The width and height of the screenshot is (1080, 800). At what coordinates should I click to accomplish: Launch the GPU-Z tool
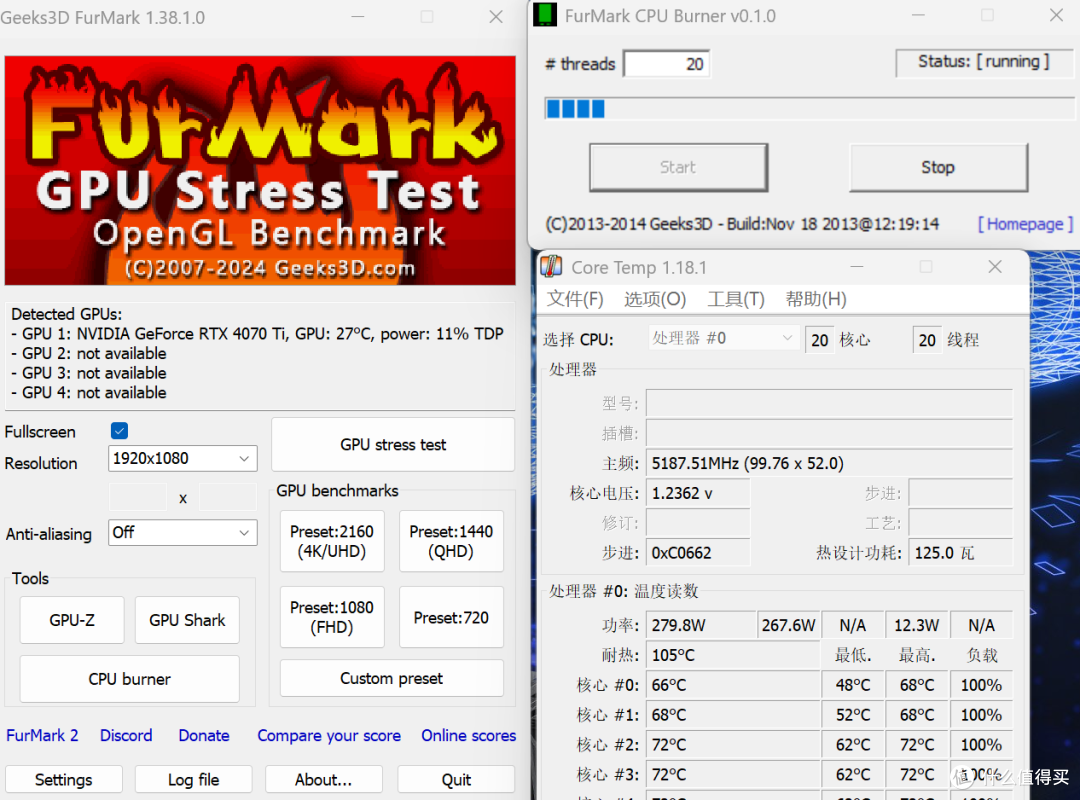pyautogui.click(x=72, y=620)
